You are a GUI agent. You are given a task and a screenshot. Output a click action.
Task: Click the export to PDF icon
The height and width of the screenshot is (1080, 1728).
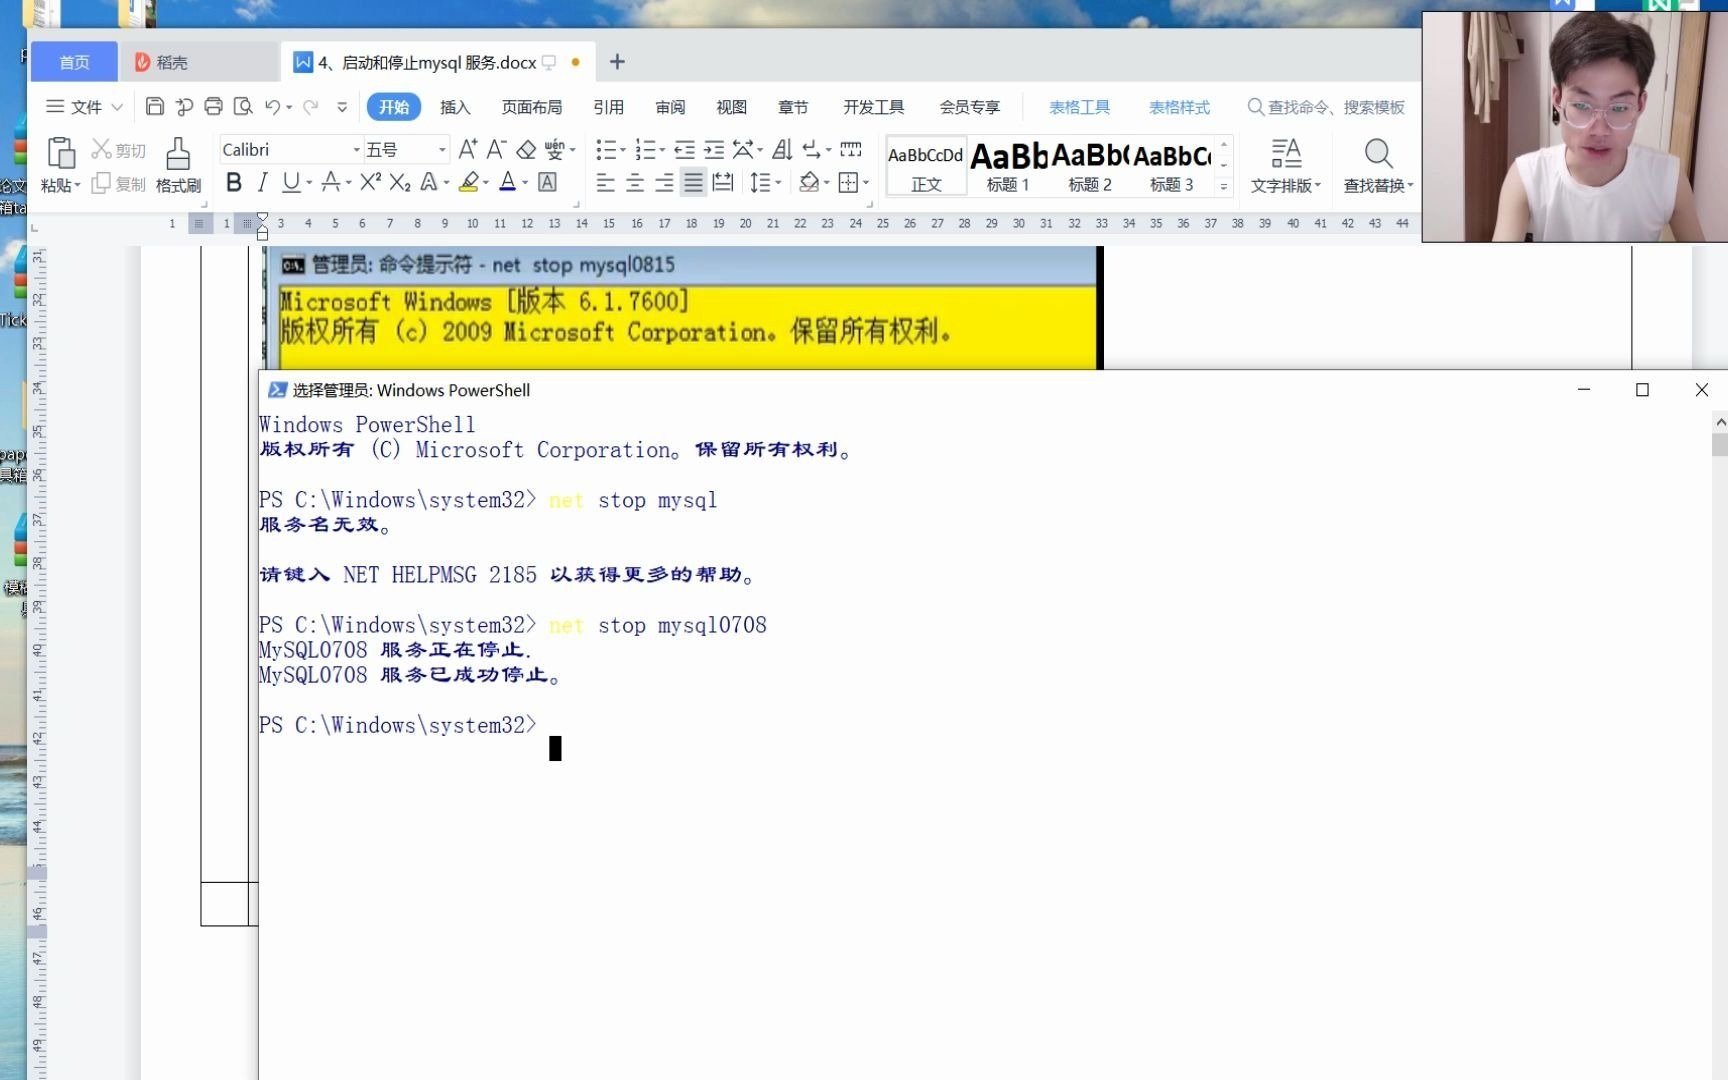pyautogui.click(x=184, y=106)
